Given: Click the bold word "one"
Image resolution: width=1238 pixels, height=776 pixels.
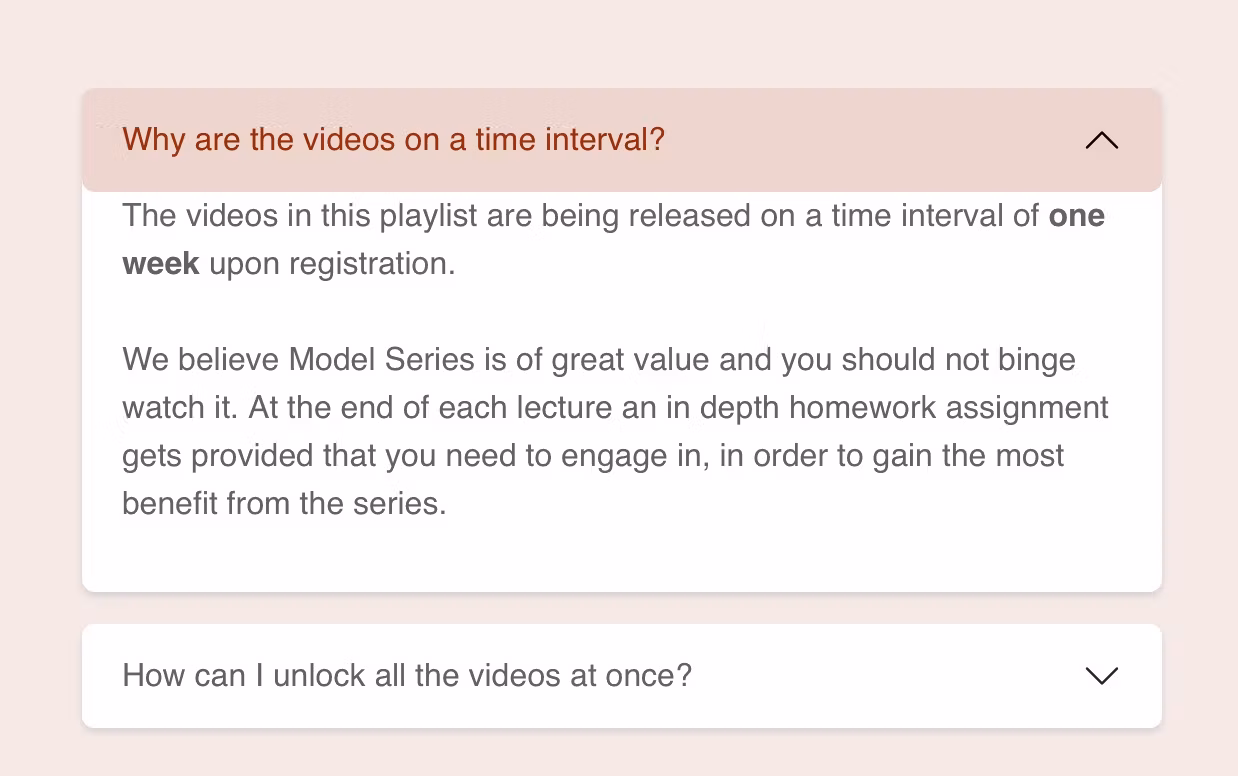Looking at the screenshot, I should coord(1076,216).
